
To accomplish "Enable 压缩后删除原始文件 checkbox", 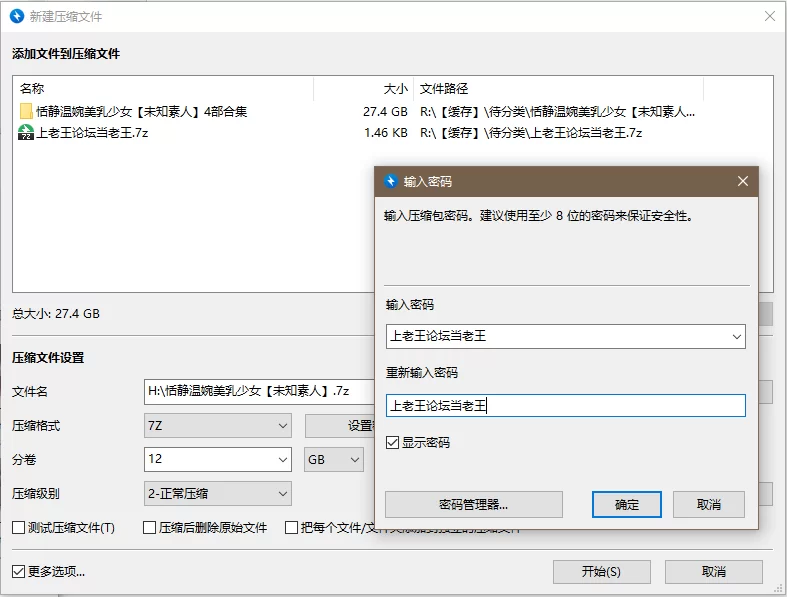I will coord(149,528).
